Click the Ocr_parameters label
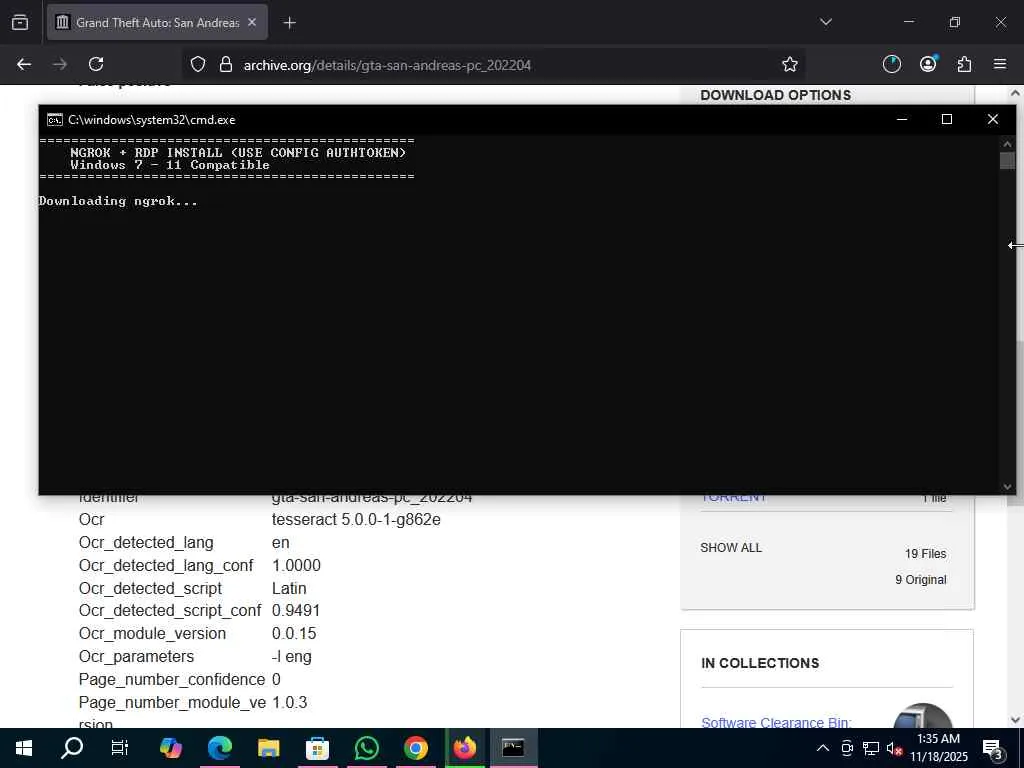The image size is (1024, 768). point(136,656)
